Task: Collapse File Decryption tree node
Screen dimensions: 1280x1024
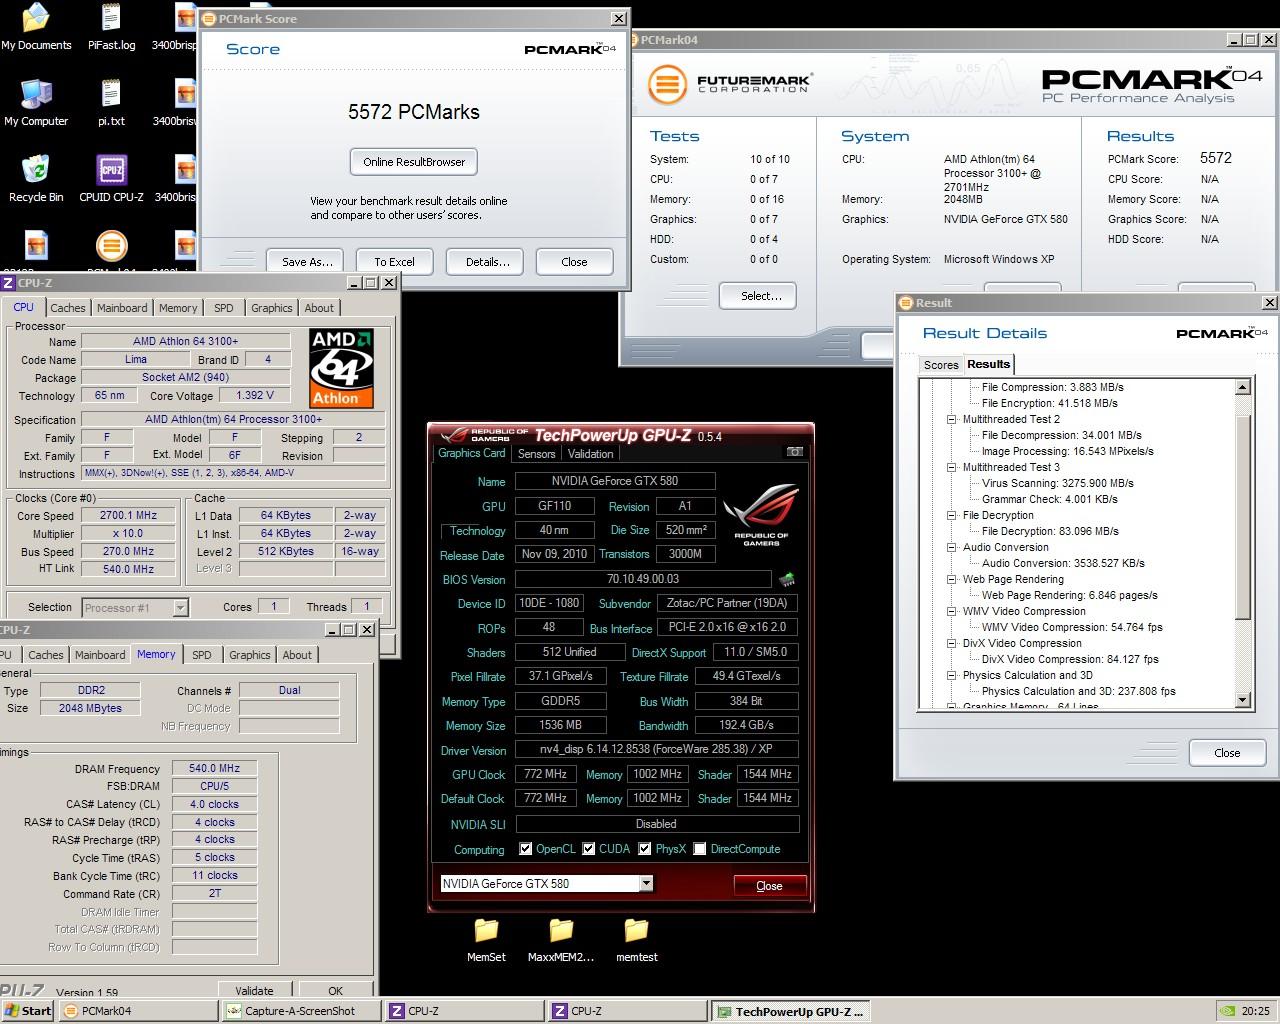Action: 952,515
